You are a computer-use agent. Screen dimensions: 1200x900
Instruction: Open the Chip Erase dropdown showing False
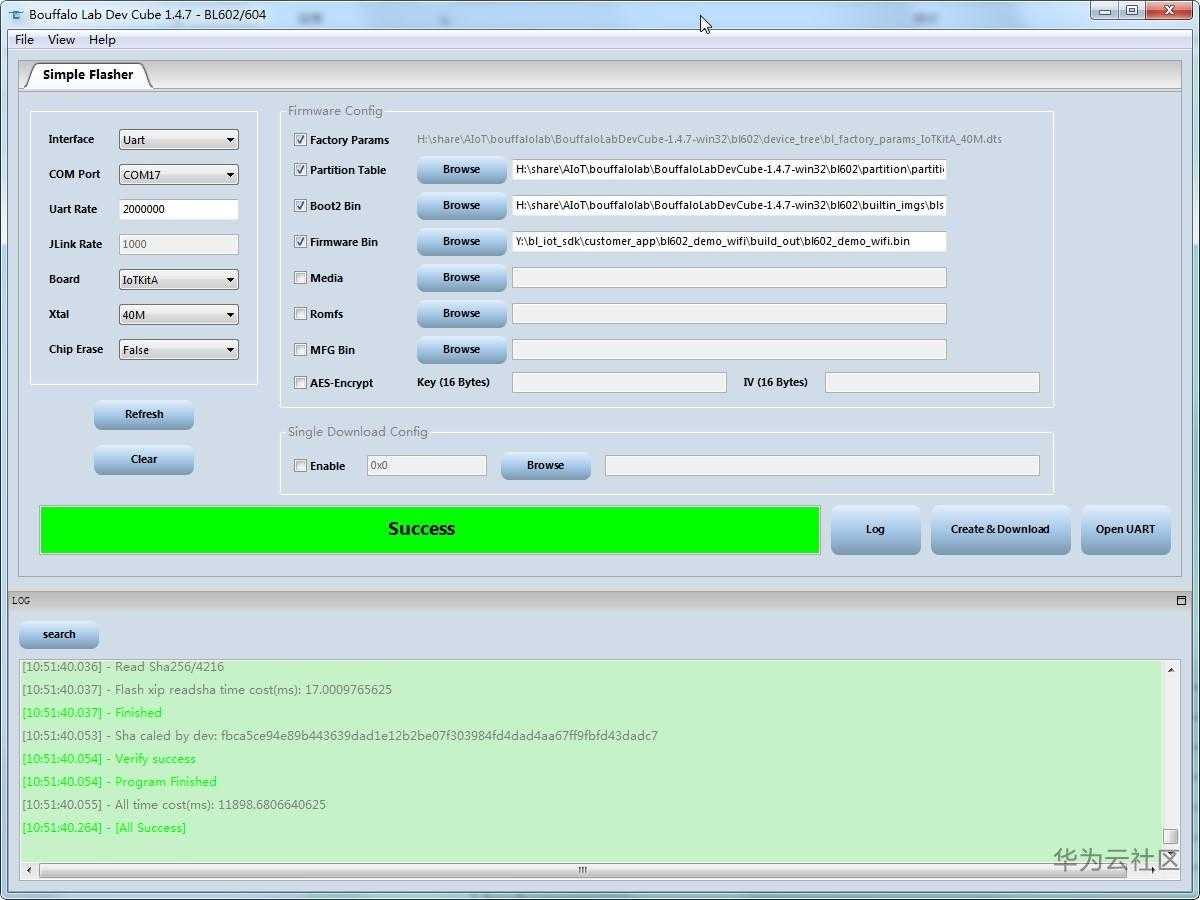click(179, 350)
